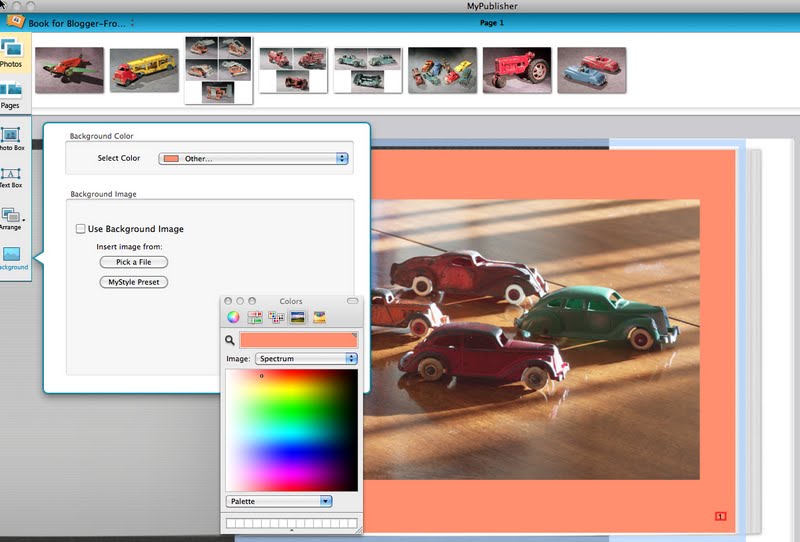The width and height of the screenshot is (800, 542).
Task: Click the Colors window resize grip handle
Action: point(359,530)
